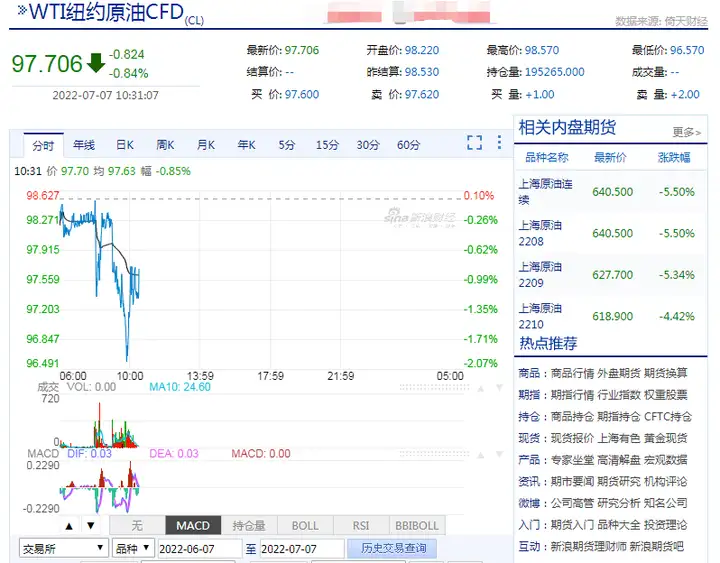Open the 上海原油2209 futures link
This screenshot has height=563, width=720.
click(x=540, y=274)
